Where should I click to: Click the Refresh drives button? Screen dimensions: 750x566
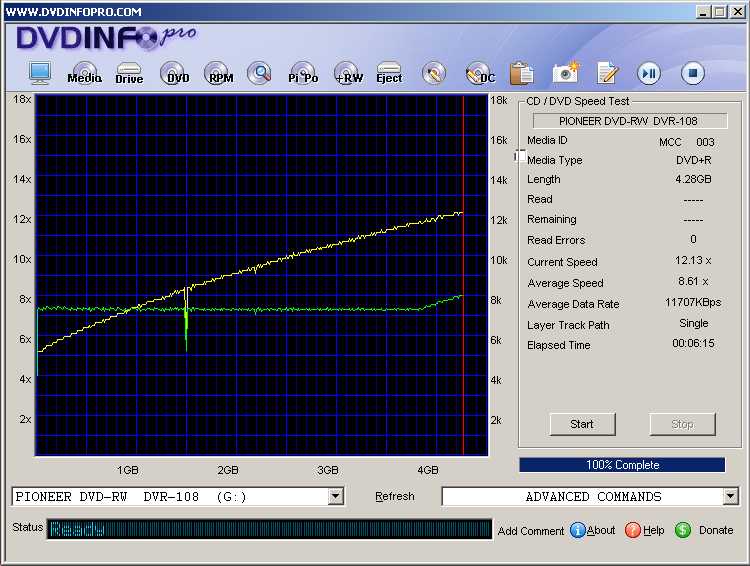click(395, 497)
